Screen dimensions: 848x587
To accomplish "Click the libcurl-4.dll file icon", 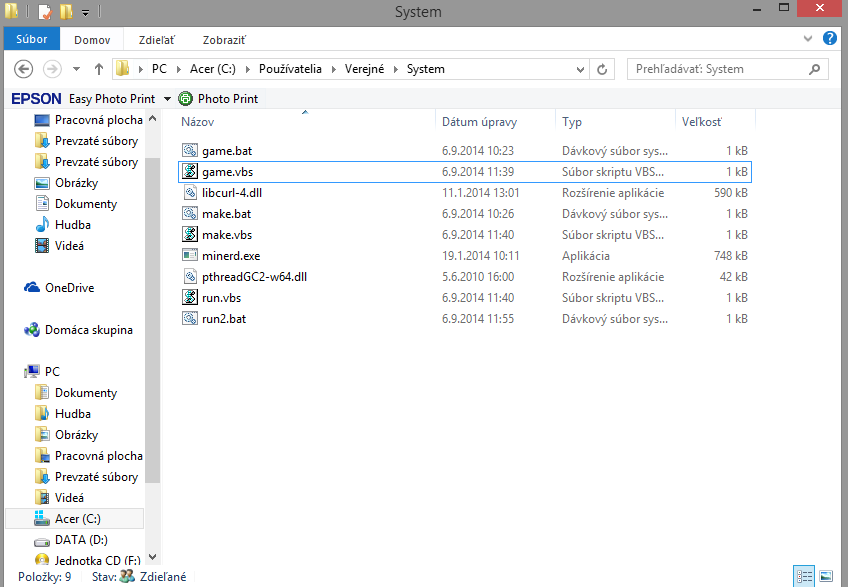I will tap(190, 193).
